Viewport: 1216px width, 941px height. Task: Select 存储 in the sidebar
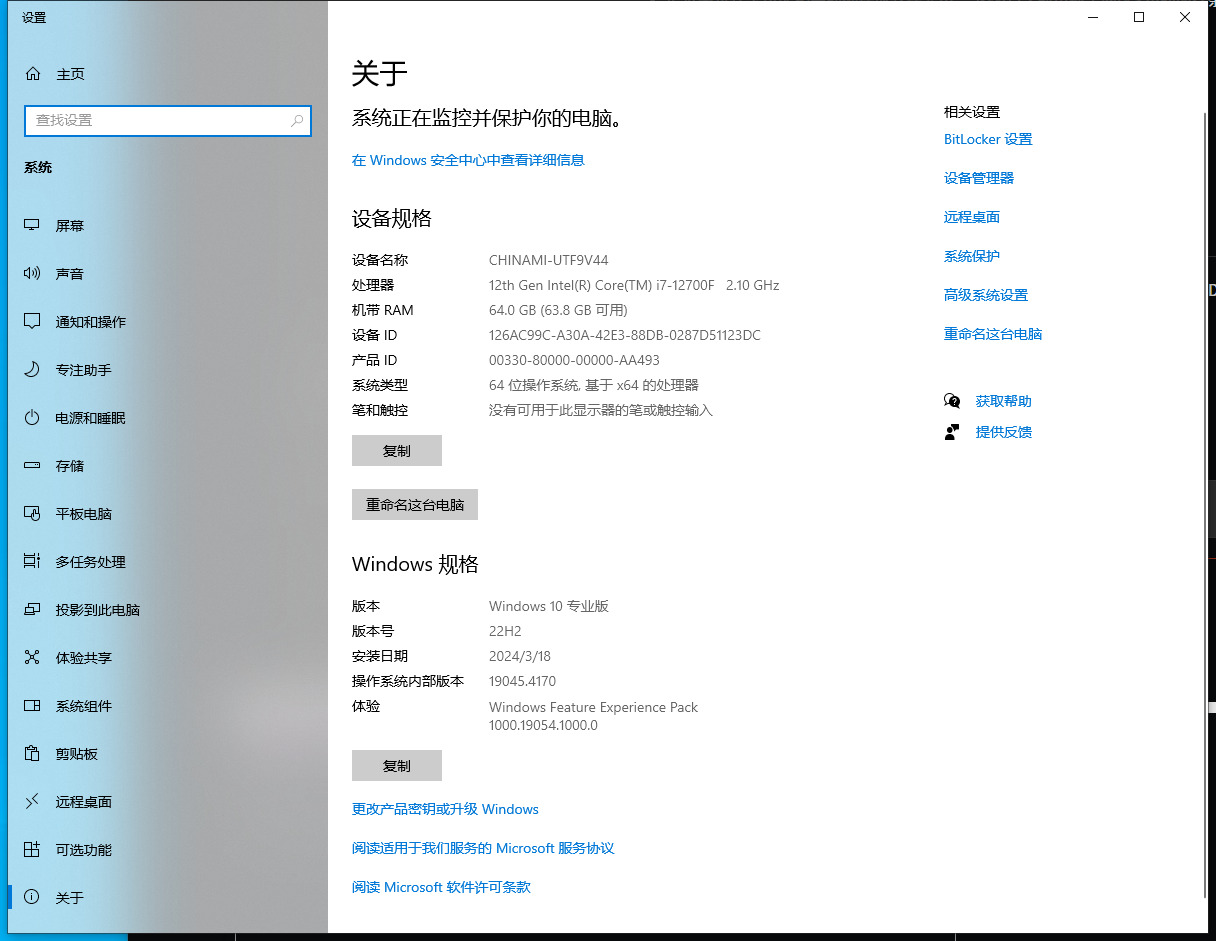pyautogui.click(x=168, y=466)
